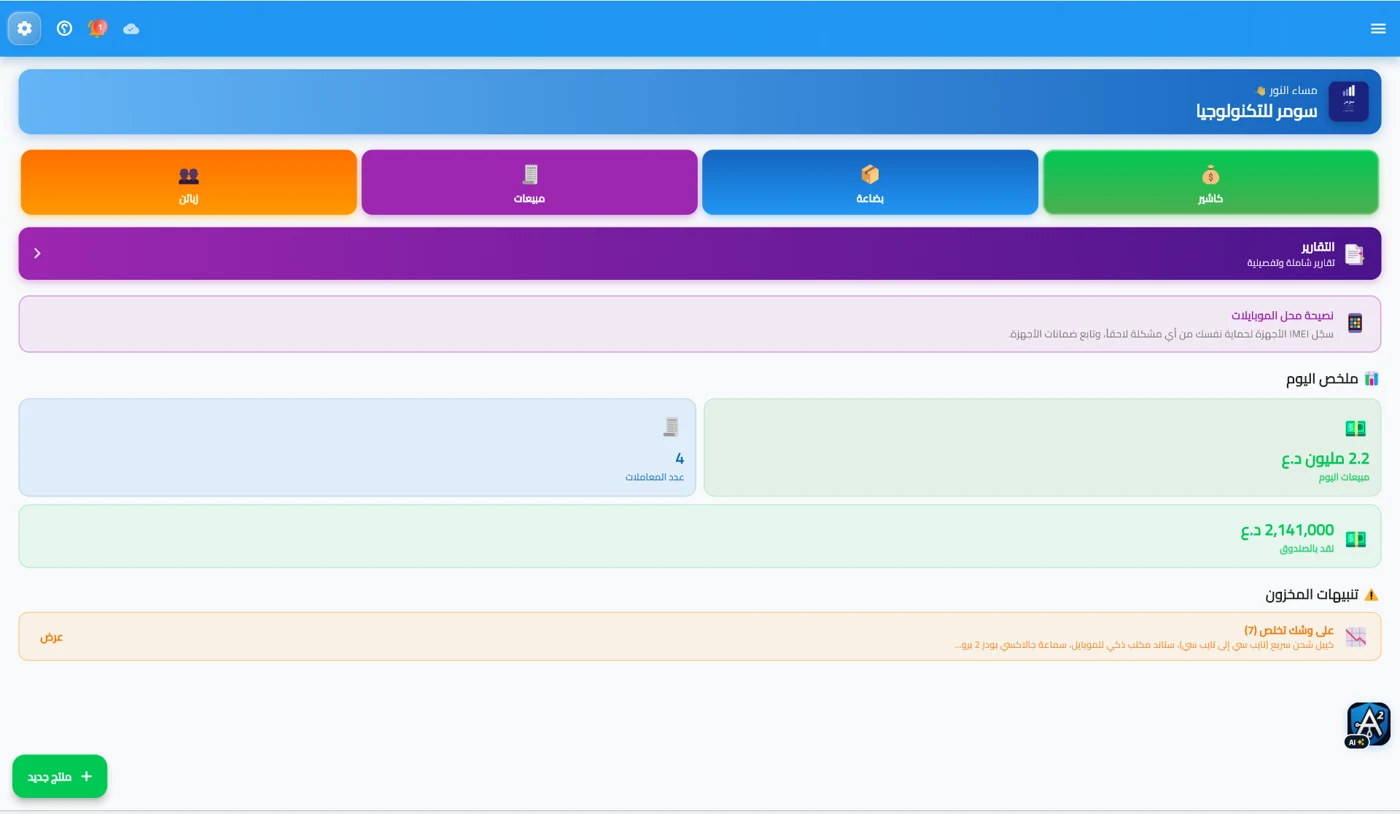Click the circular help icon beside the gear
1400x814 pixels.
pyautogui.click(x=65, y=28)
